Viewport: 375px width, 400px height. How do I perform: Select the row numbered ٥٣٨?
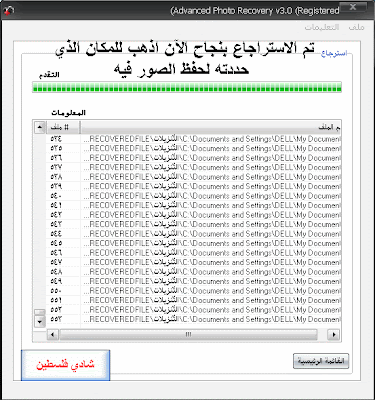click(x=194, y=177)
